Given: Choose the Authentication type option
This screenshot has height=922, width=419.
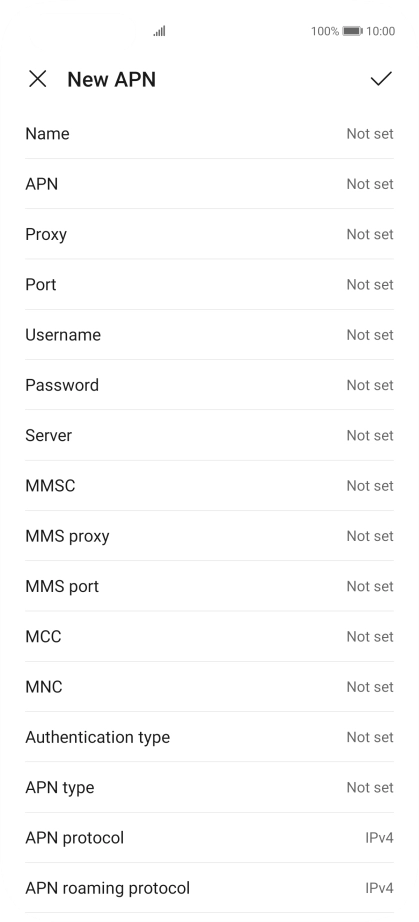Looking at the screenshot, I should pyautogui.click(x=209, y=737).
